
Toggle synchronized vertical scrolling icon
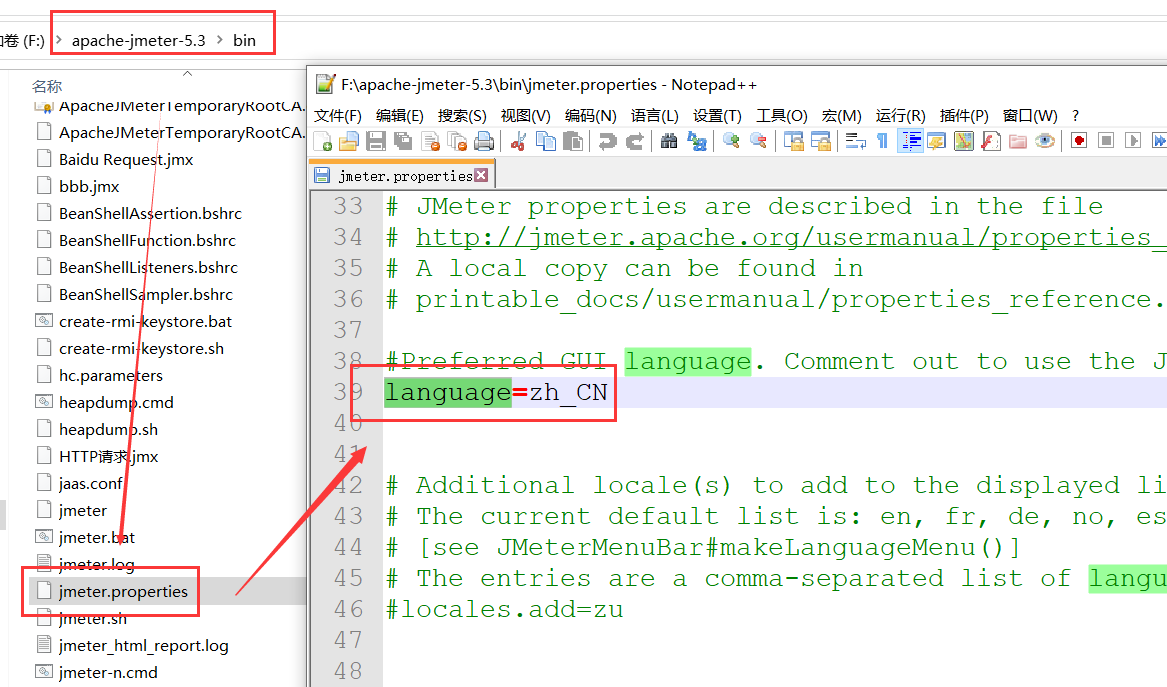pyautogui.click(x=793, y=141)
